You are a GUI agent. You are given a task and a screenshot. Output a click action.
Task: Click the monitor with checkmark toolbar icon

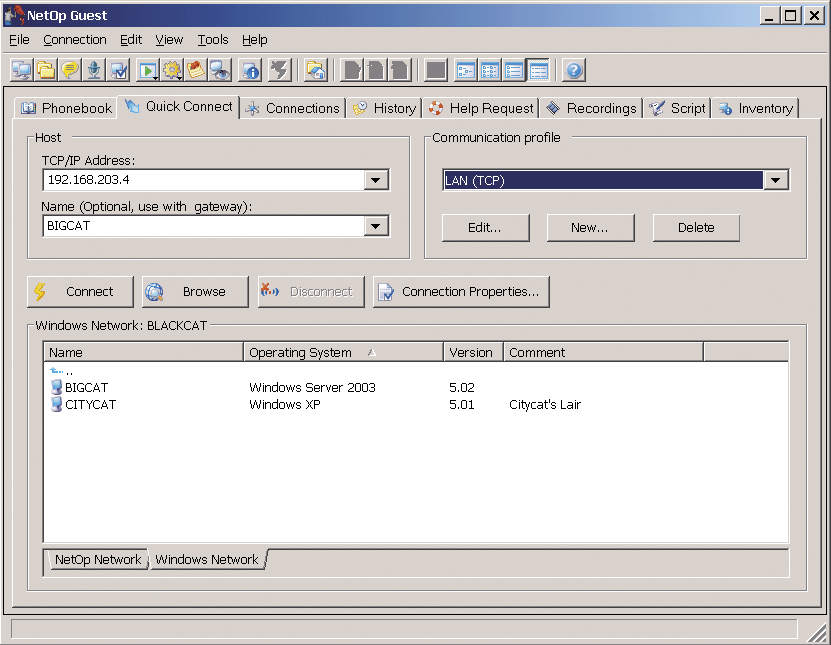(x=119, y=70)
